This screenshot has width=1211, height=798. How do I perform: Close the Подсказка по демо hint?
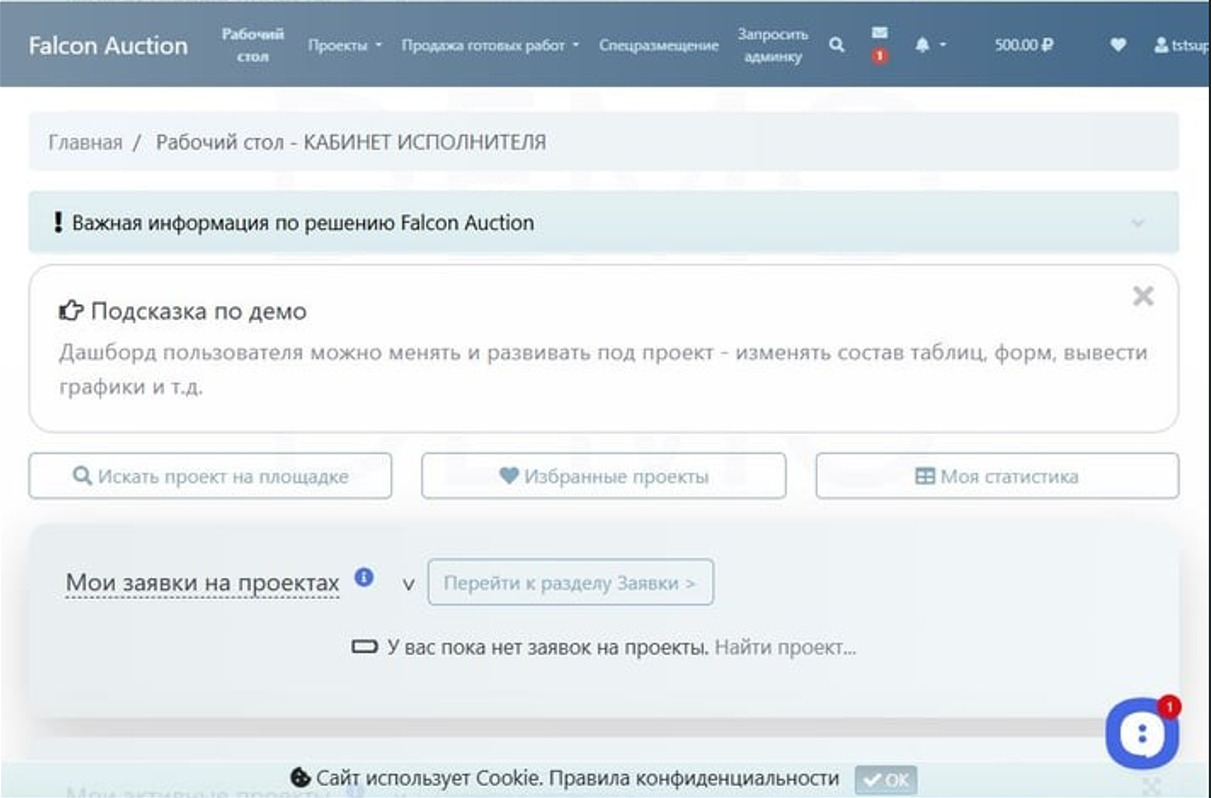(x=1143, y=296)
